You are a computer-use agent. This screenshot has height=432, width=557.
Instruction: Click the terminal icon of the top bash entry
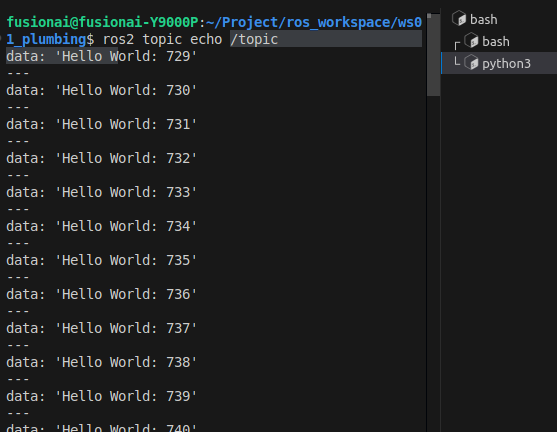click(459, 18)
